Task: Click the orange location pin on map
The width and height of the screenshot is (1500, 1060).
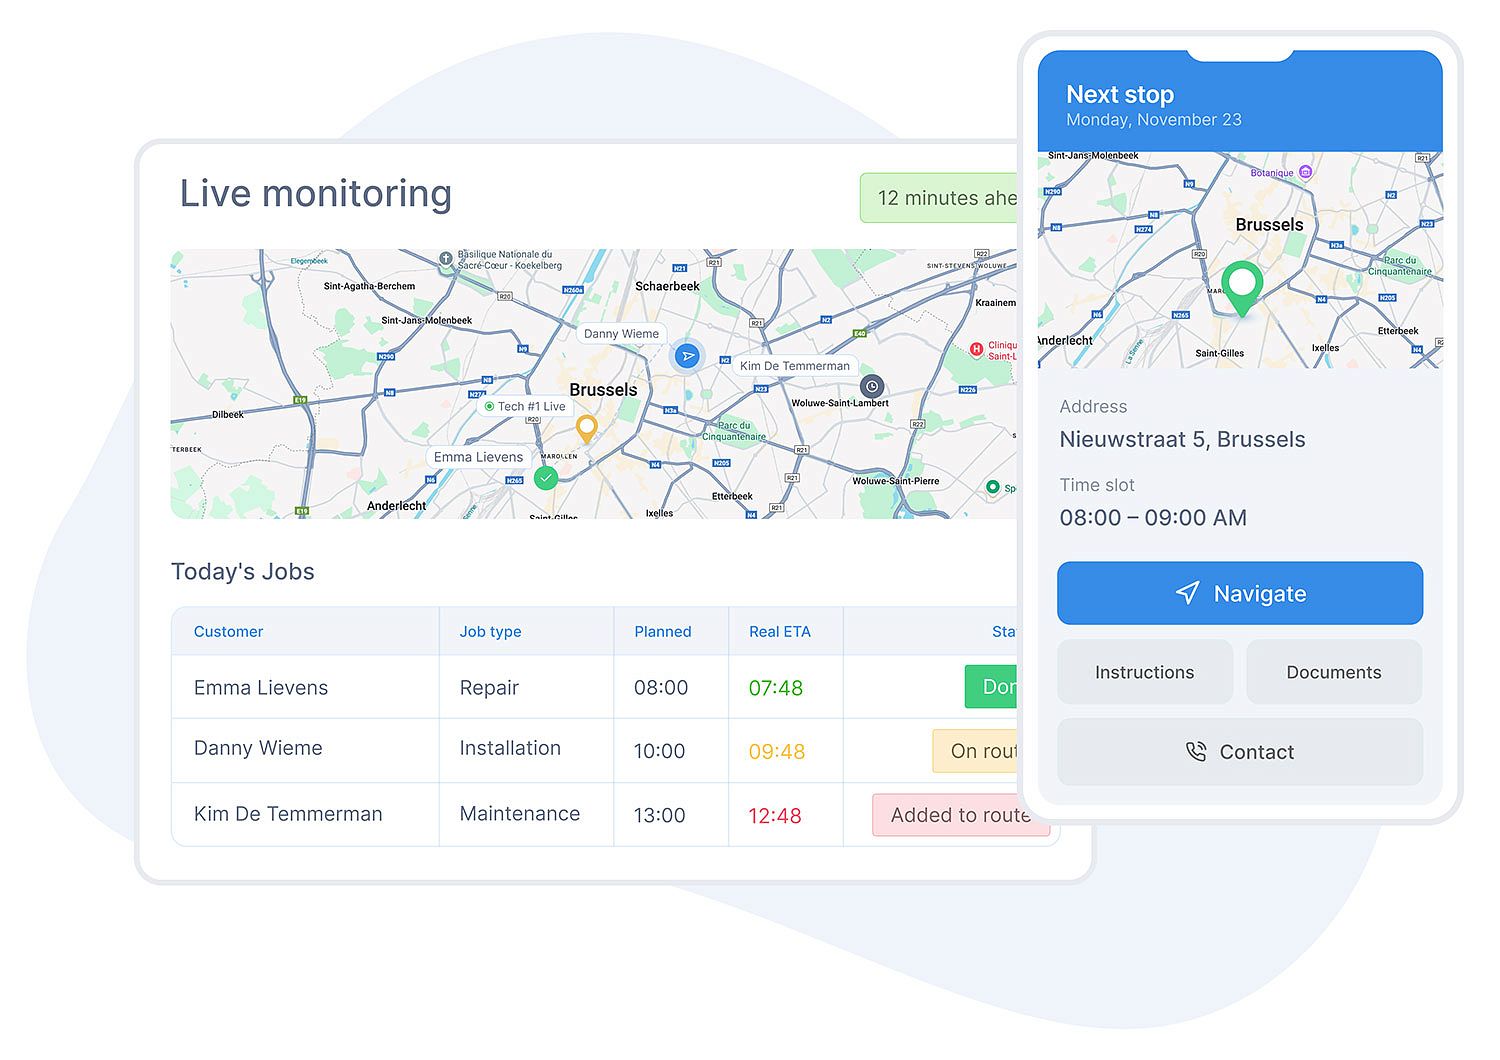Action: coord(587,429)
